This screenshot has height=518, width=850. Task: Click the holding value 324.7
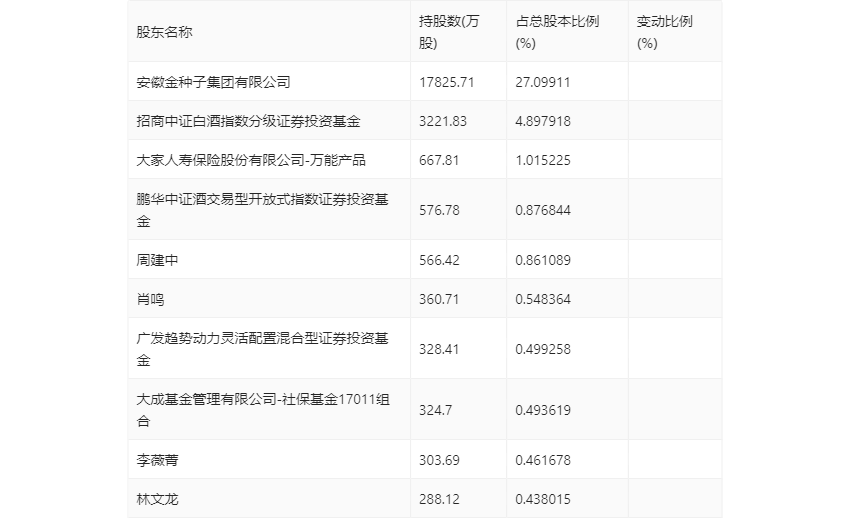pyautogui.click(x=435, y=410)
